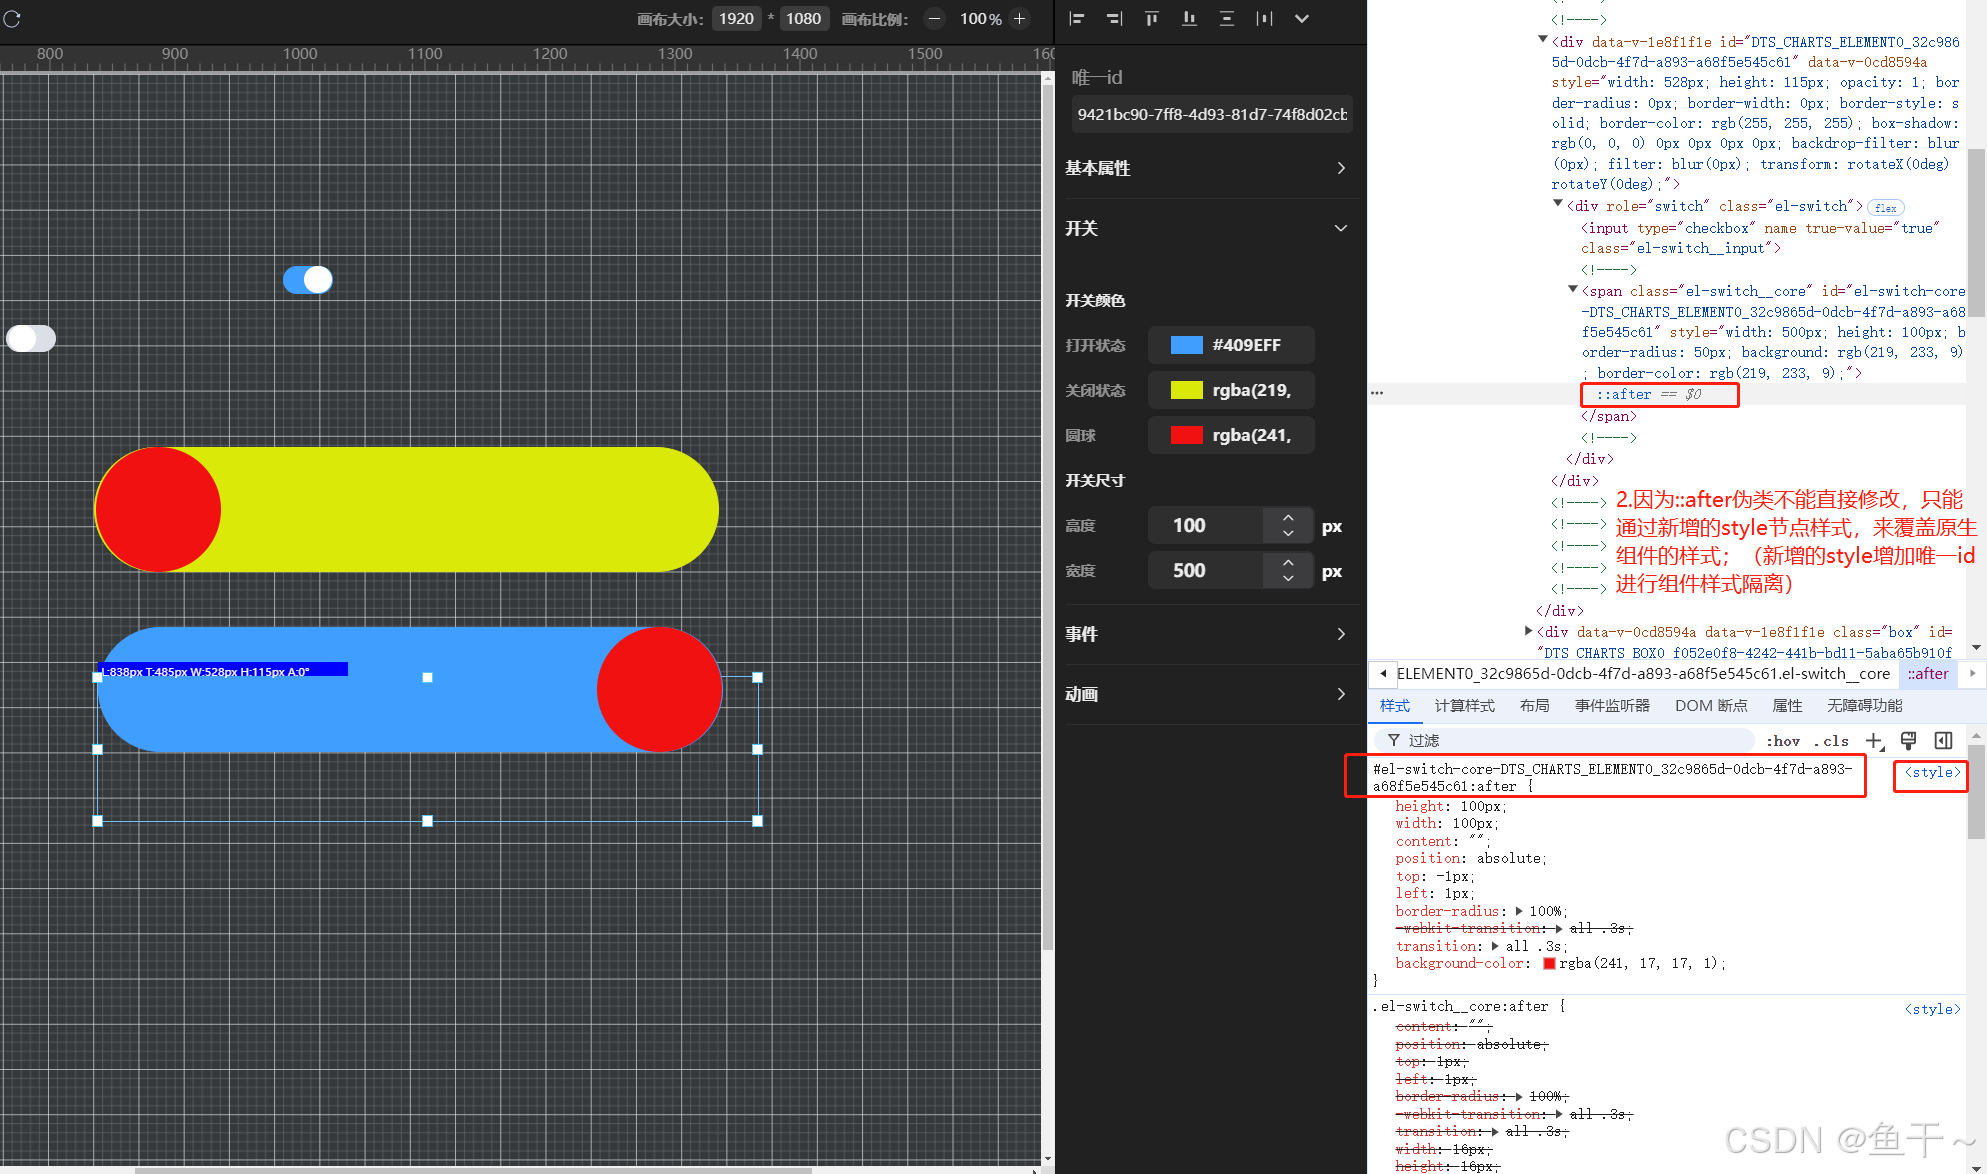Toggle the small white switch on canvas

31,338
